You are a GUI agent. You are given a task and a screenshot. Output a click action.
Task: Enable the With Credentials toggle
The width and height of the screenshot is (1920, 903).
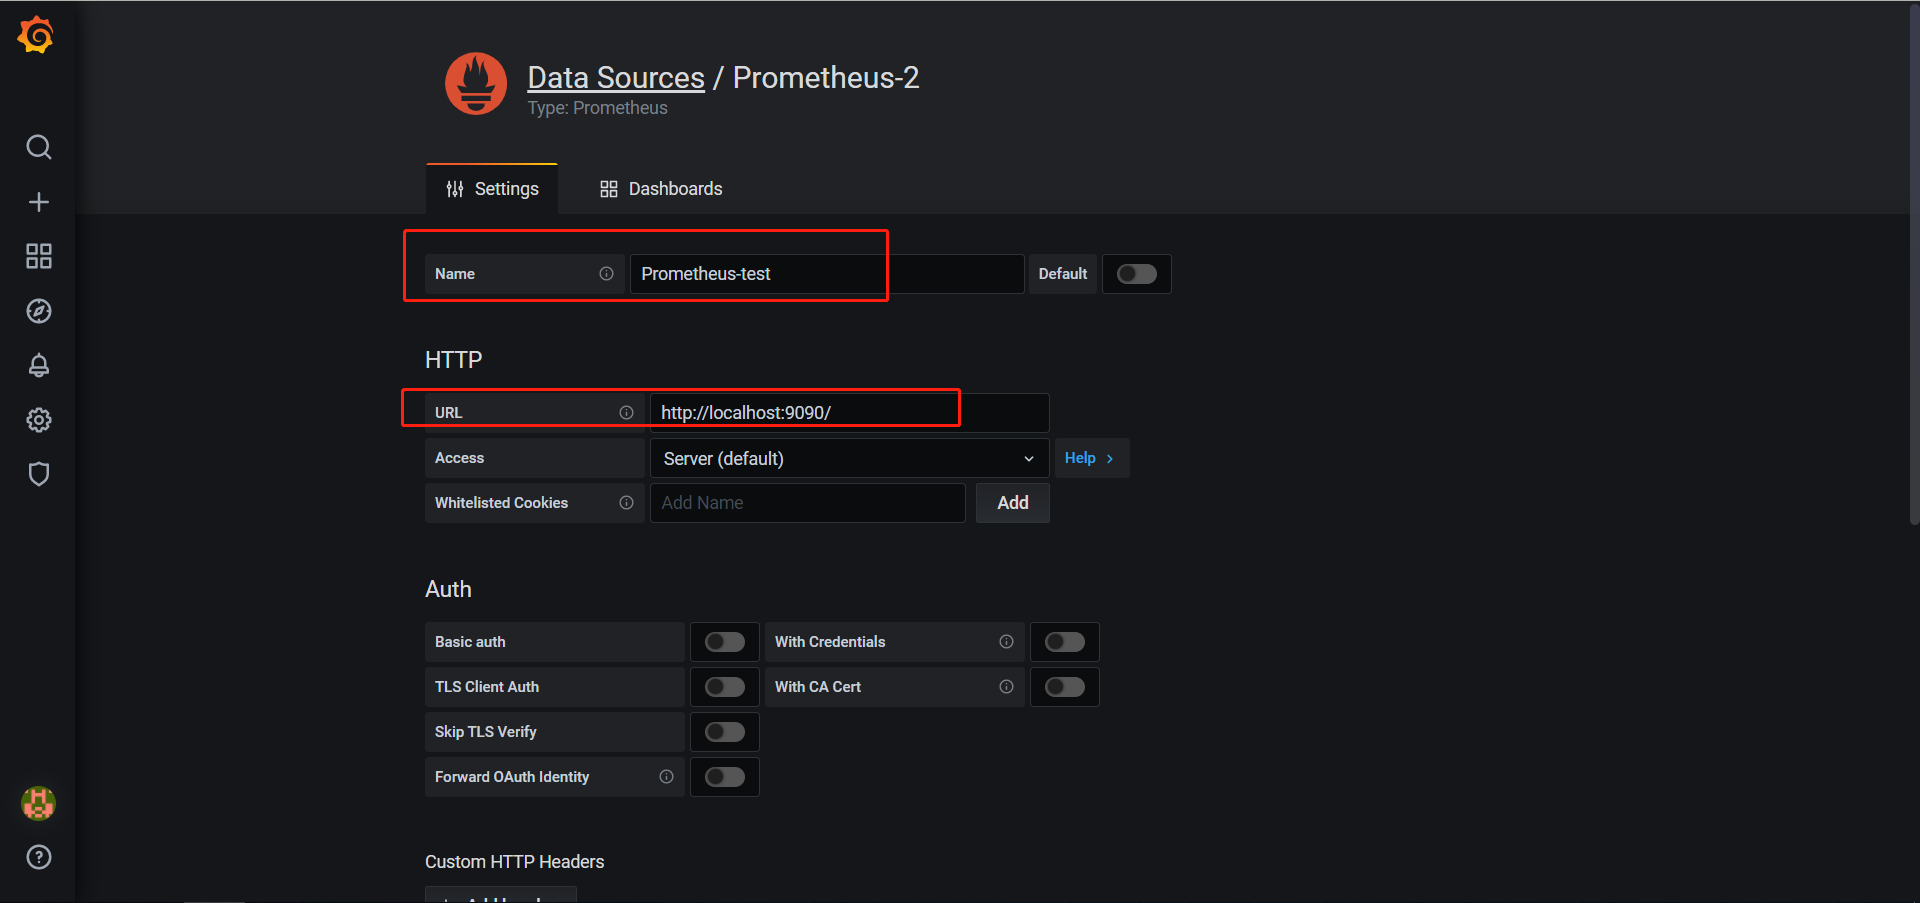click(x=1064, y=641)
